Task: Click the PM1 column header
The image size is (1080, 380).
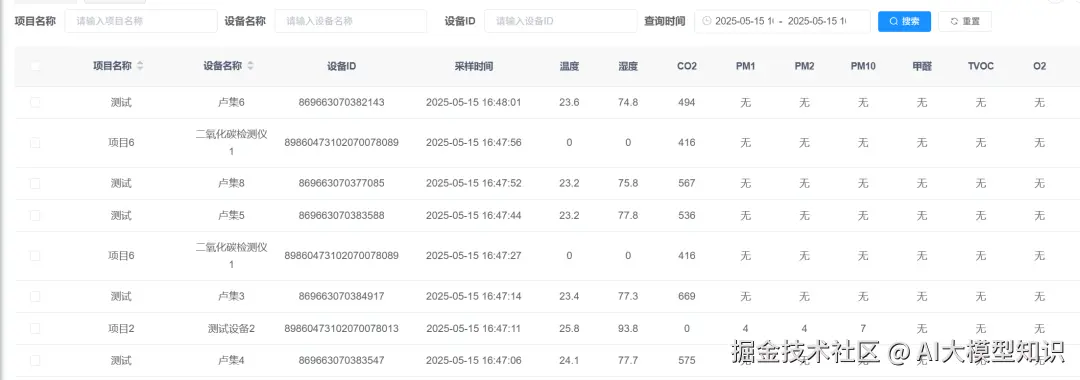Action: [745, 67]
